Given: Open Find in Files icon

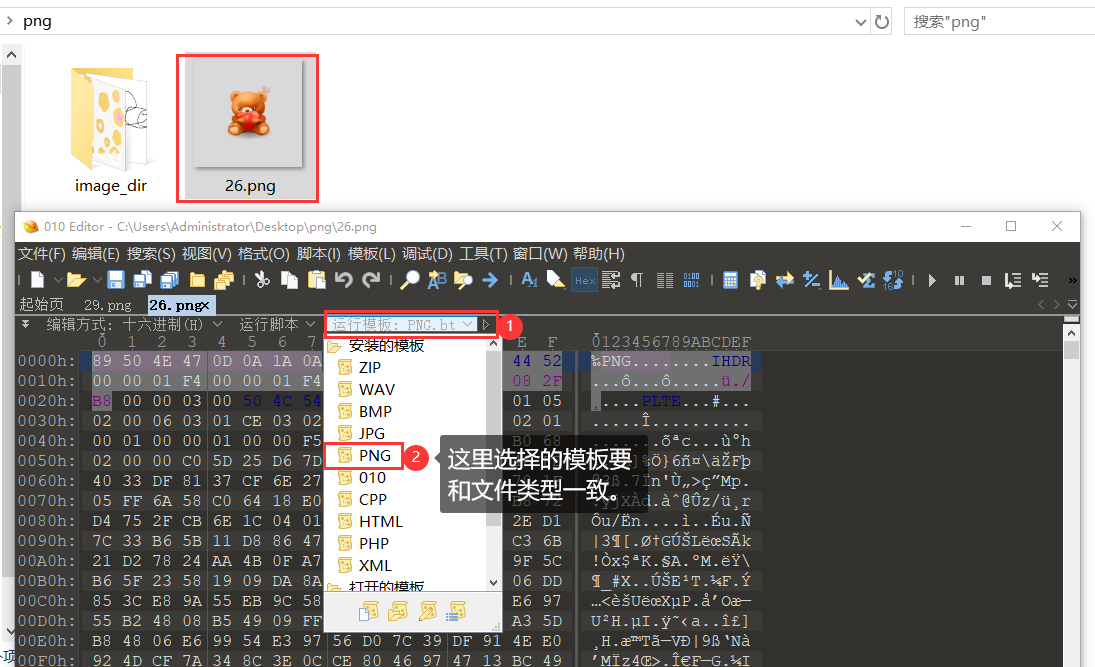Looking at the screenshot, I should tap(464, 280).
